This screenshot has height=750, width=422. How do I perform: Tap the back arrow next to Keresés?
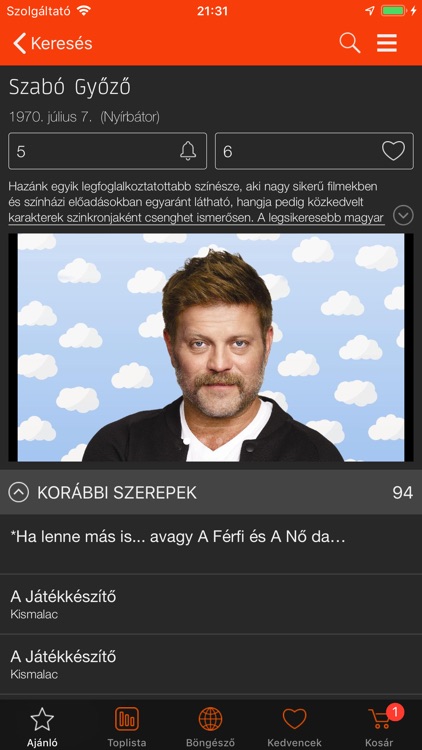[x=20, y=44]
